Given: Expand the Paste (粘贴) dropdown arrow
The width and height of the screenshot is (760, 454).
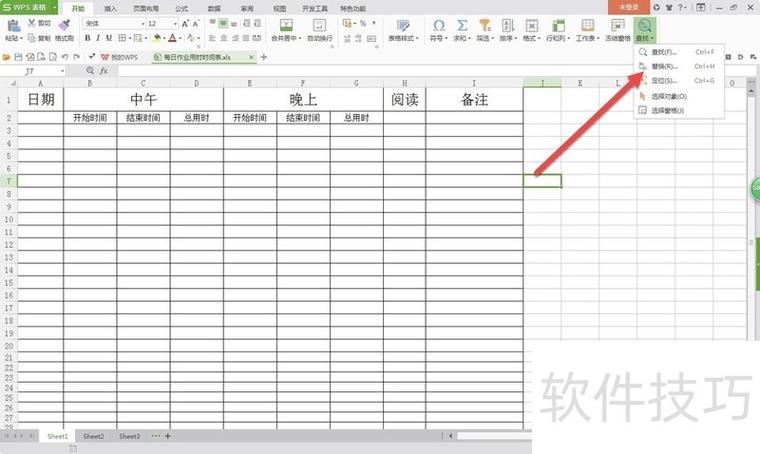Looking at the screenshot, I should tap(21, 38).
